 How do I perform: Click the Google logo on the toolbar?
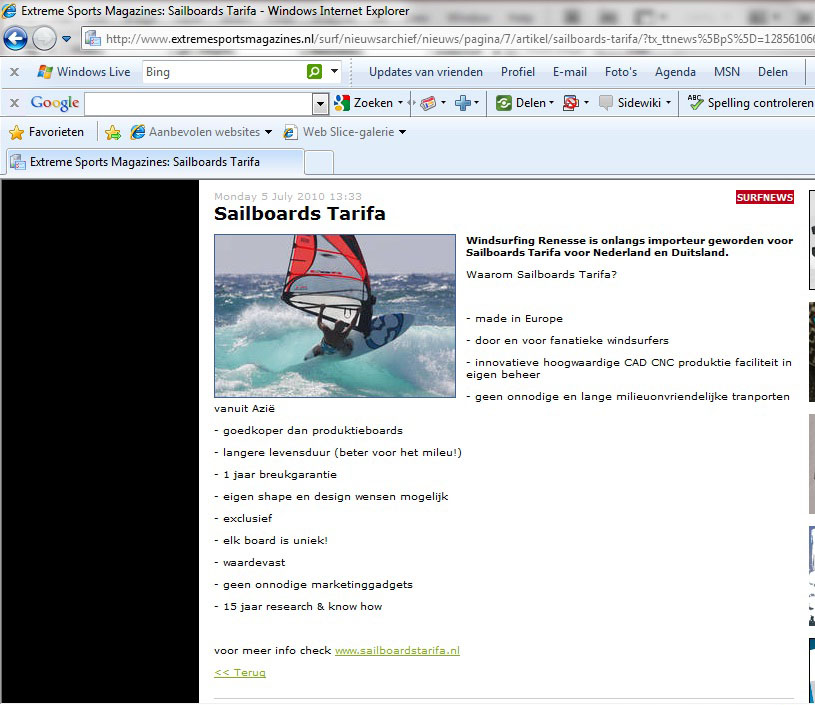point(55,103)
